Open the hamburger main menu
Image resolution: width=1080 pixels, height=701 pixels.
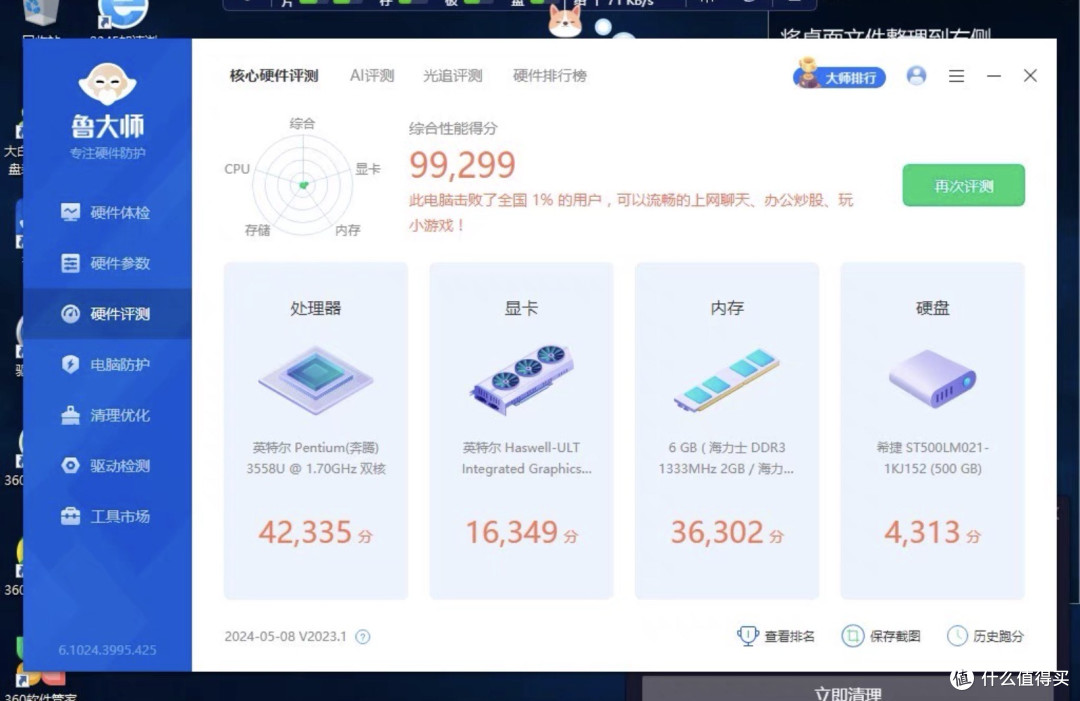(x=956, y=76)
